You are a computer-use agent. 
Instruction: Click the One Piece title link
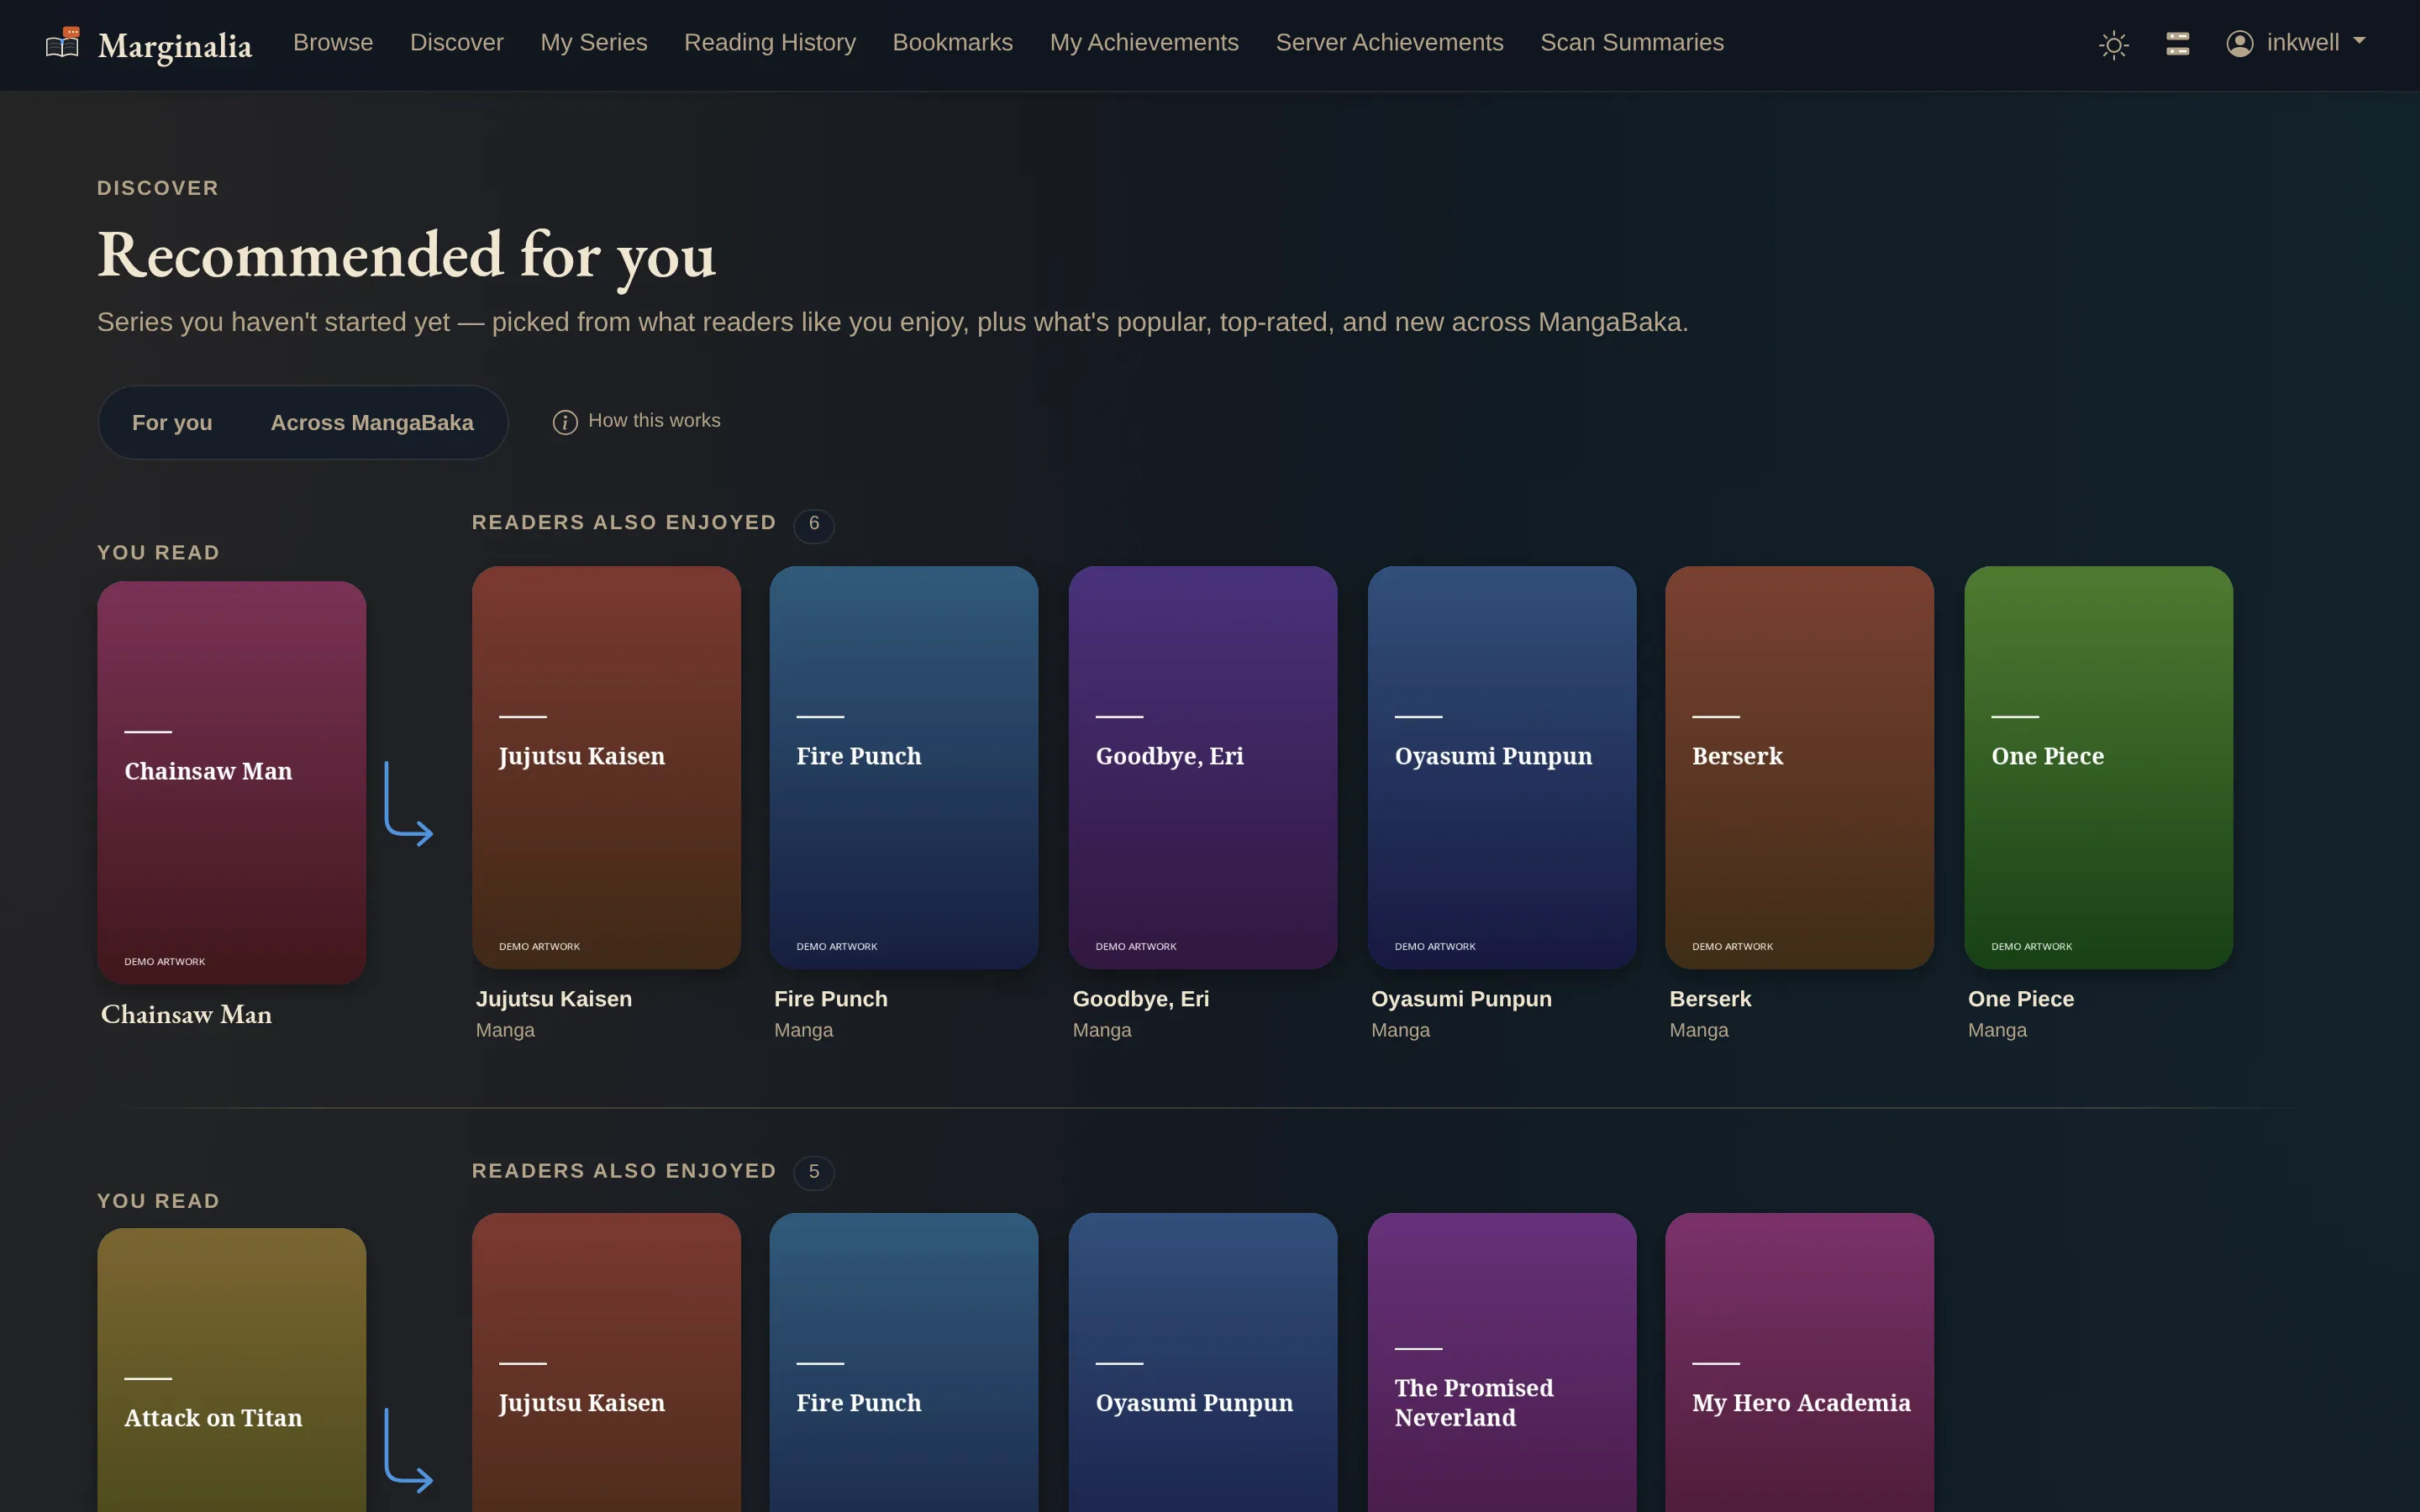click(2021, 999)
